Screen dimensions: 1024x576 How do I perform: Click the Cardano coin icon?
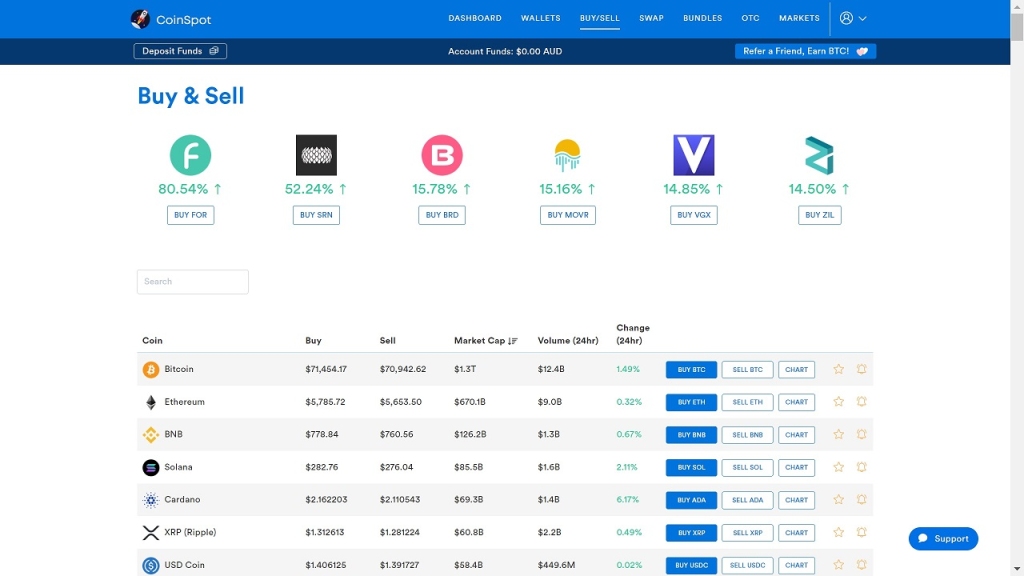pos(151,500)
